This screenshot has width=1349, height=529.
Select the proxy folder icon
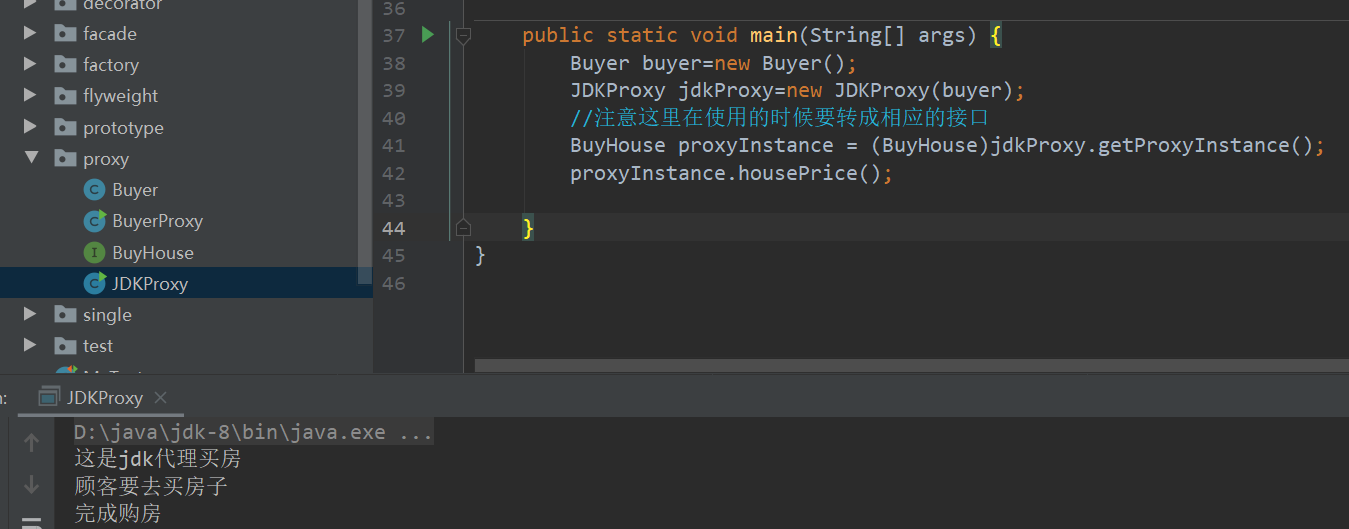pyautogui.click(x=65, y=158)
